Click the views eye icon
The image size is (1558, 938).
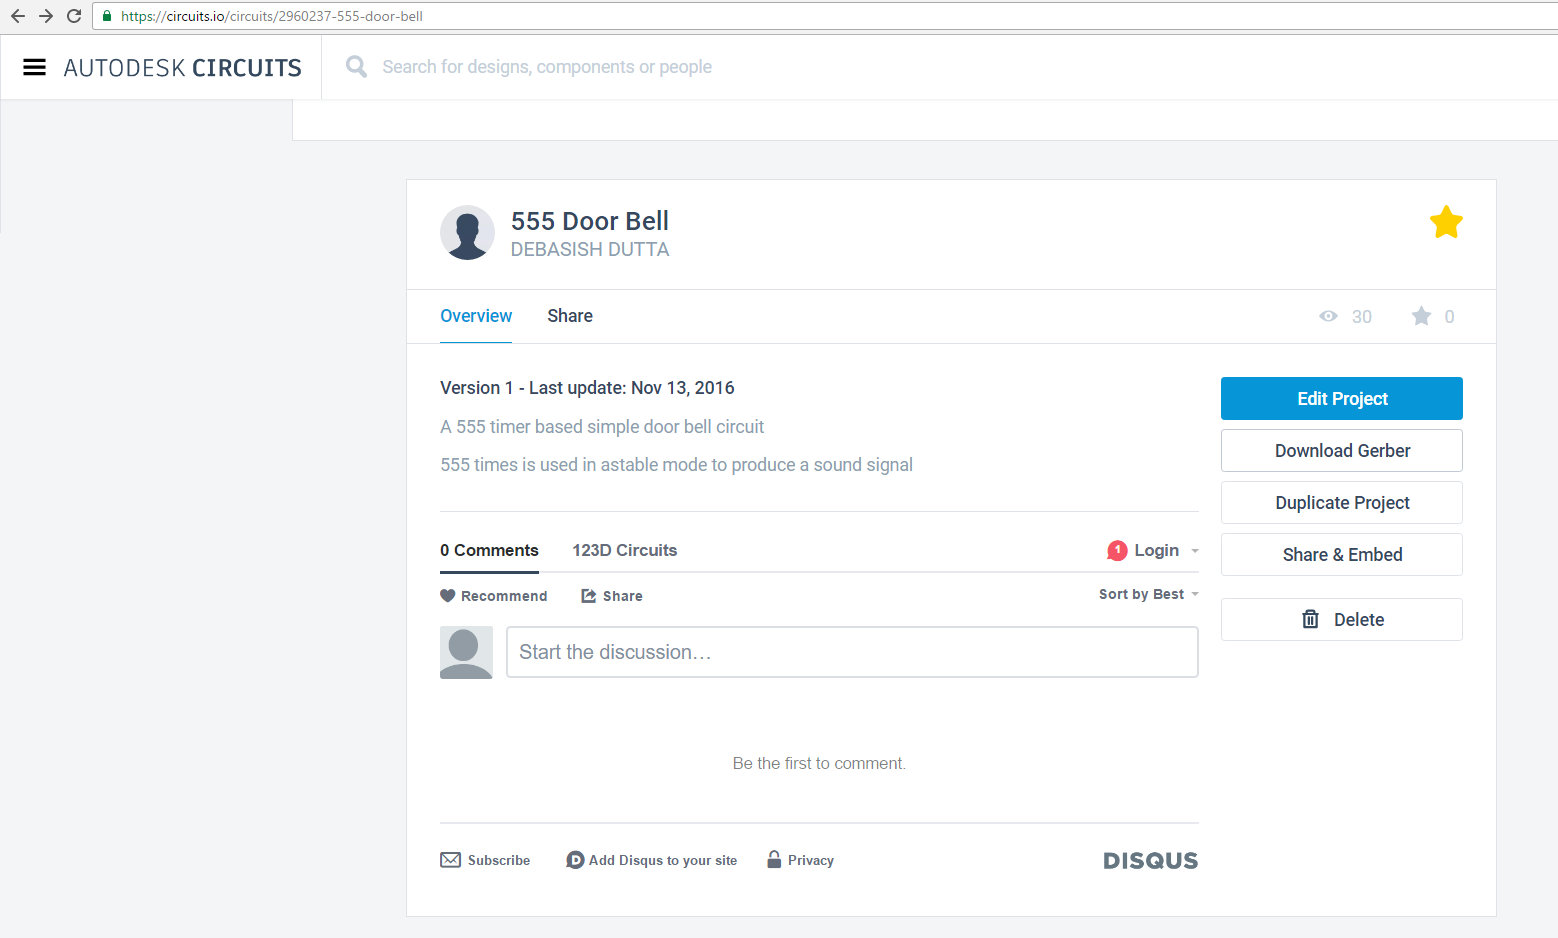[1328, 316]
